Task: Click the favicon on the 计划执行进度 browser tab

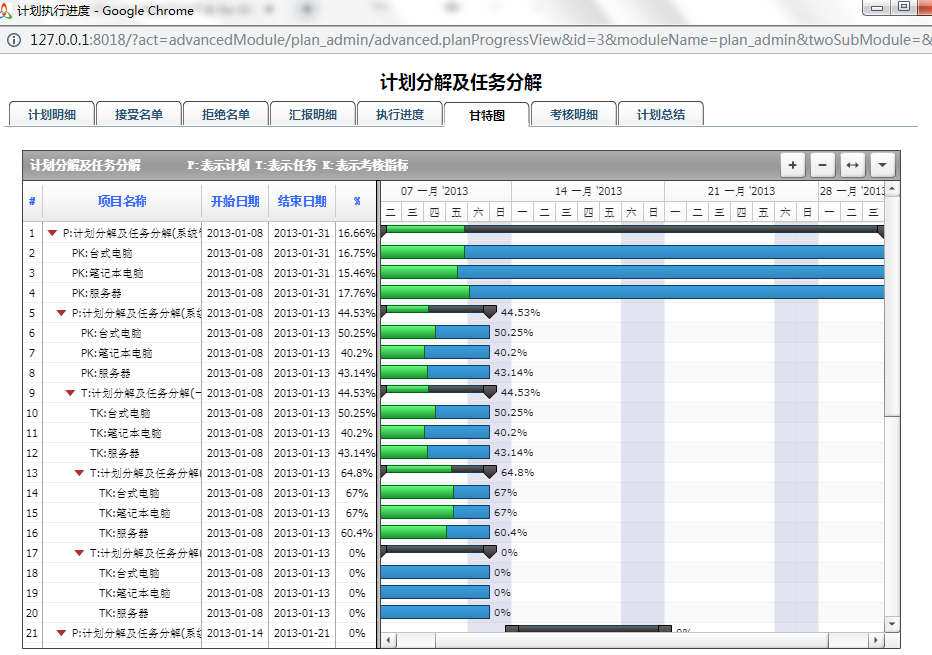Action: 11,11
